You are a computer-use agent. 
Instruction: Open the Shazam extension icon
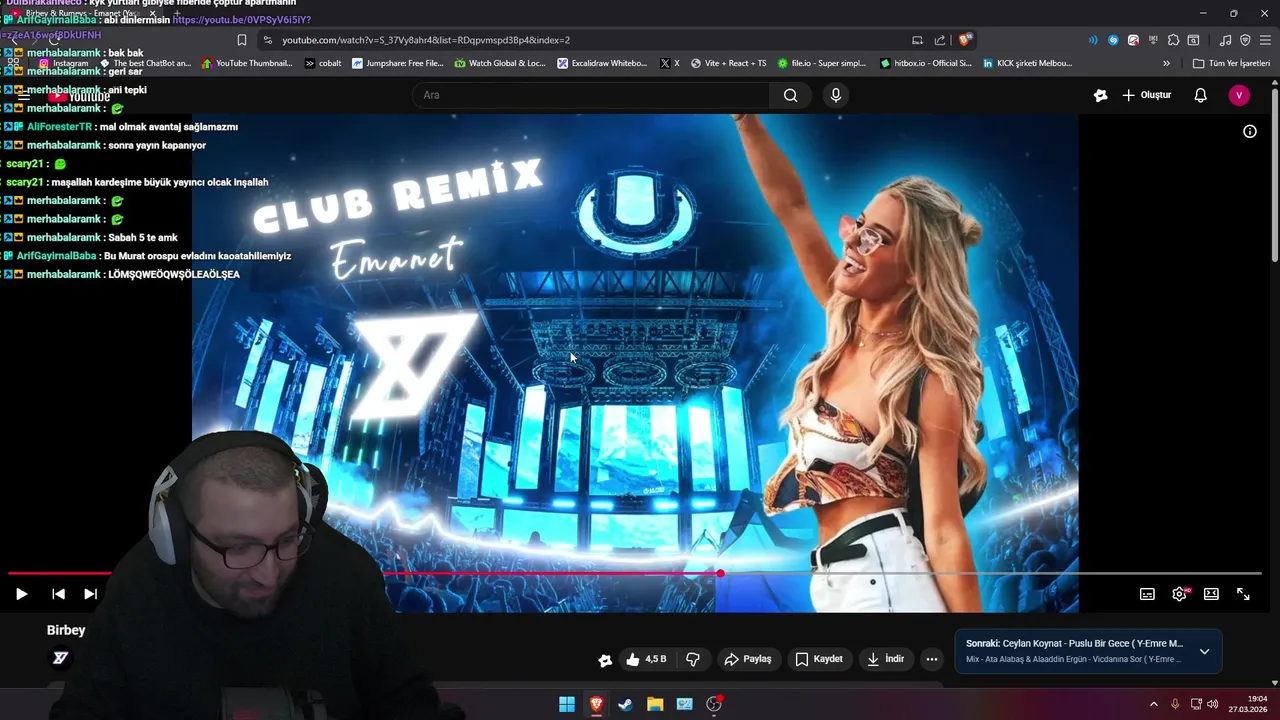(1113, 40)
